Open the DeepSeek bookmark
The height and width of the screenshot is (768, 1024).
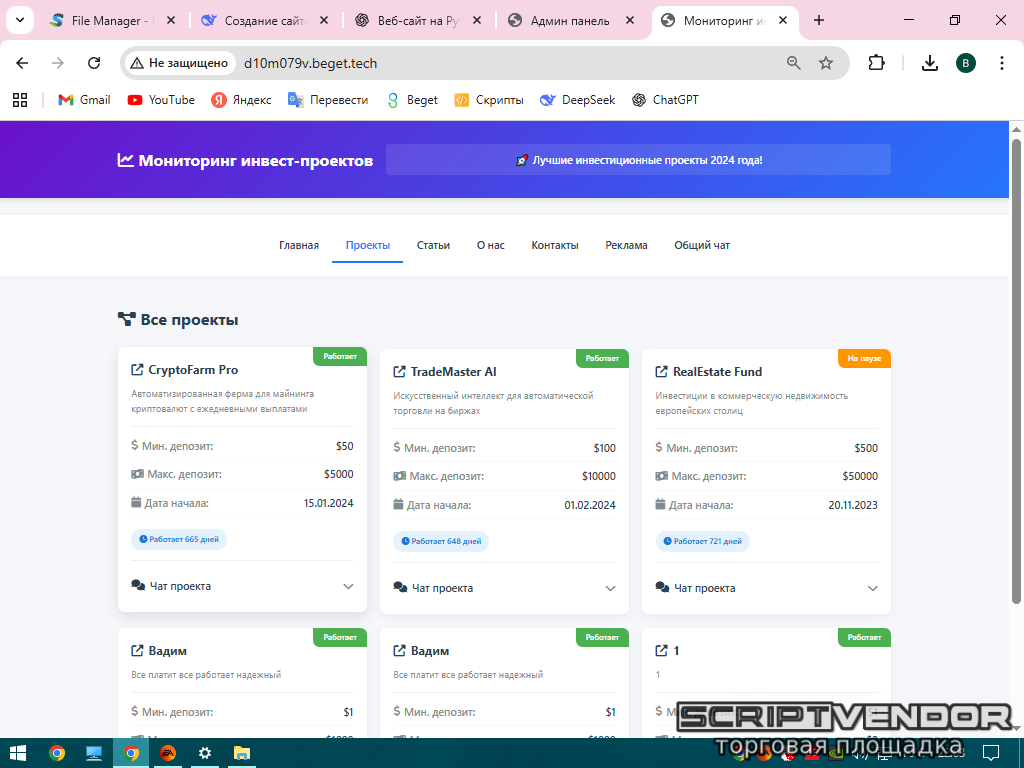(577, 100)
